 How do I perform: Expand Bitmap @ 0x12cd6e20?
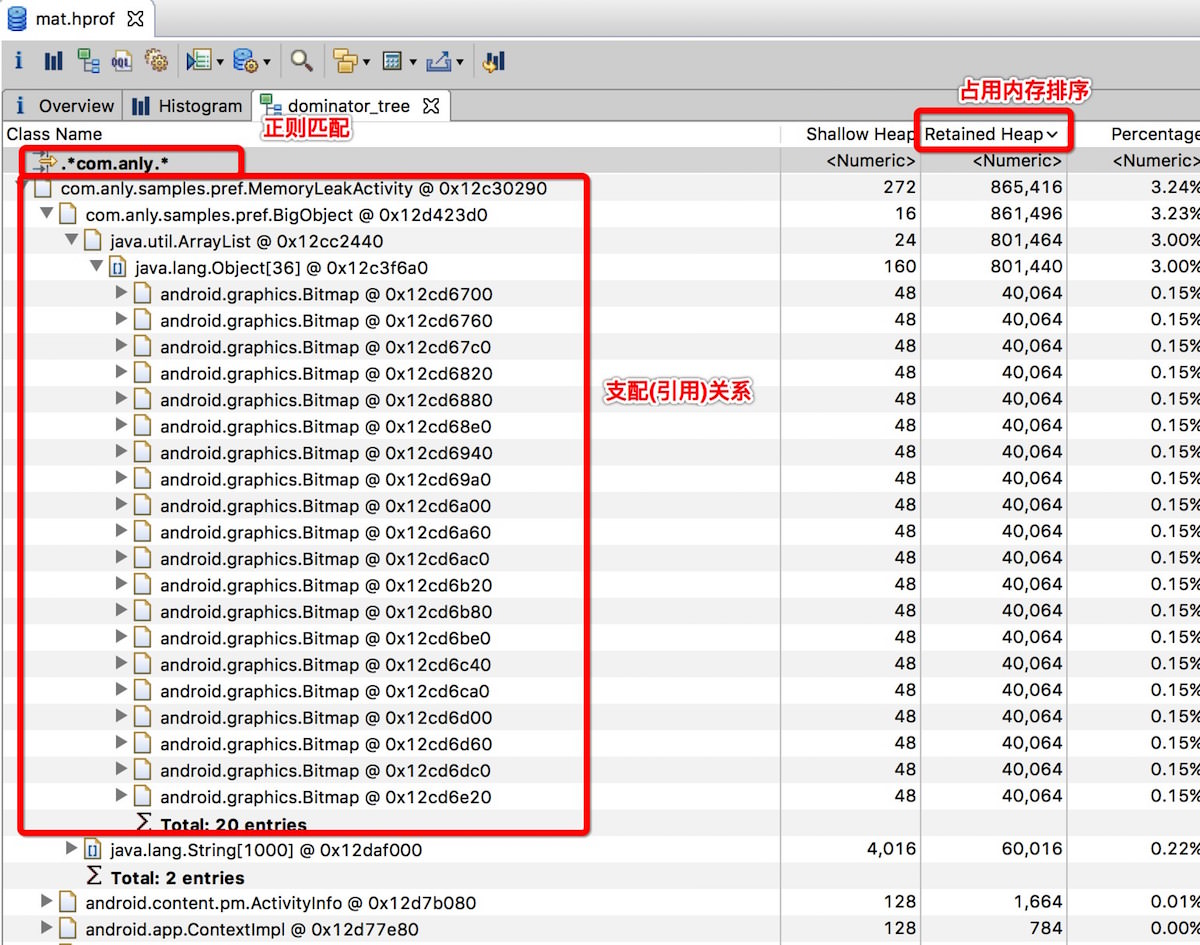pos(122,796)
